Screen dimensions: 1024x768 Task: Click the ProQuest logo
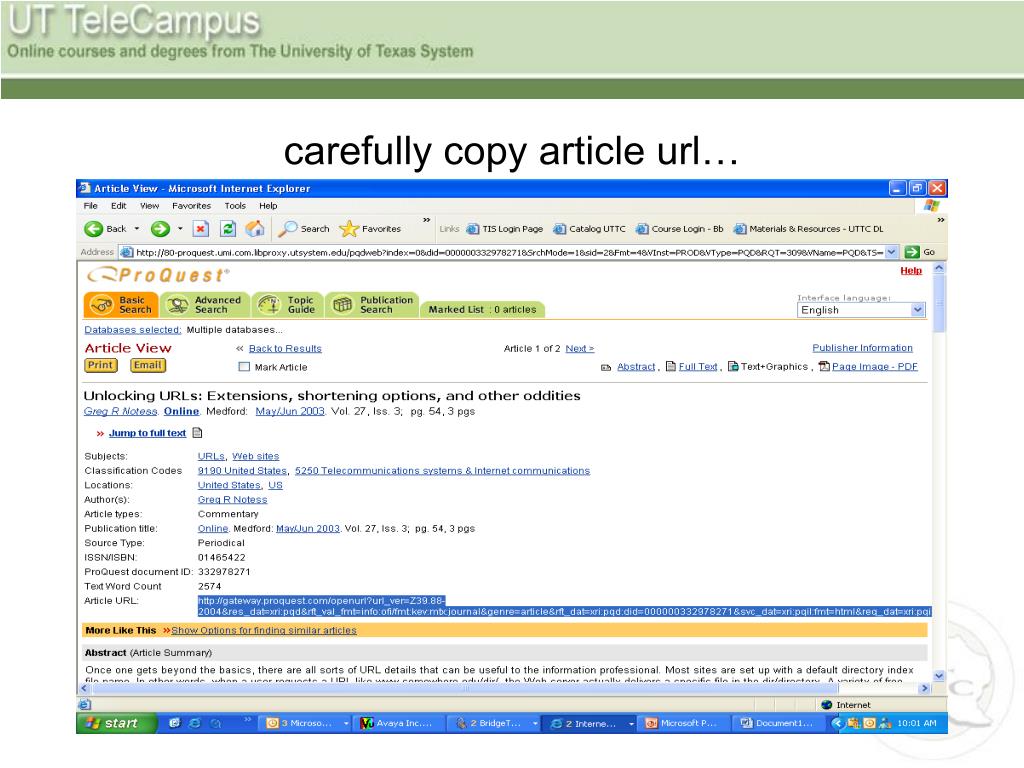pos(159,275)
